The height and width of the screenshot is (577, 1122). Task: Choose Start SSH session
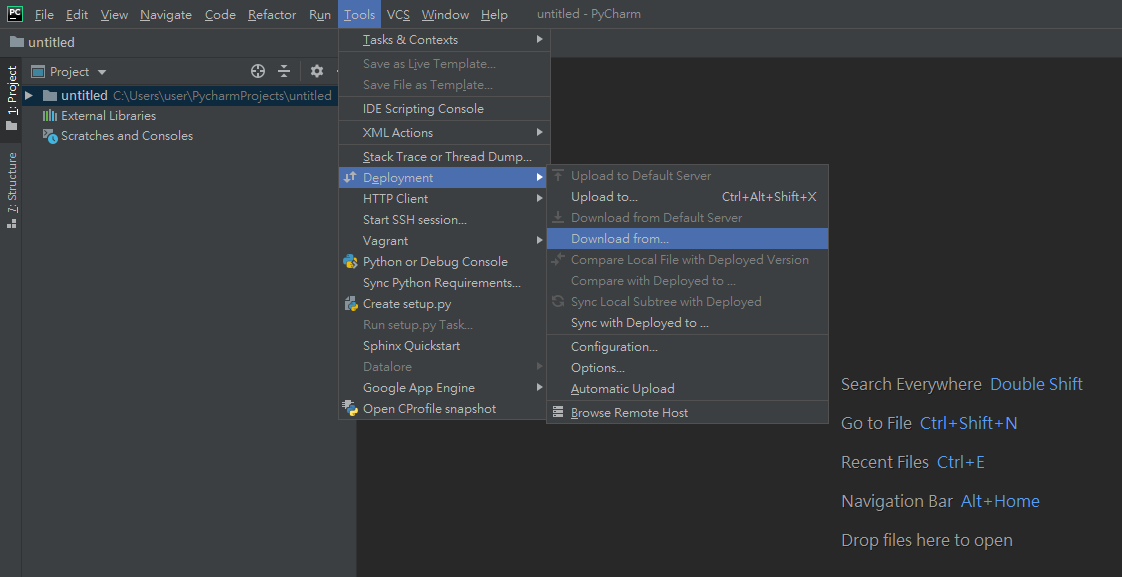pos(444,220)
